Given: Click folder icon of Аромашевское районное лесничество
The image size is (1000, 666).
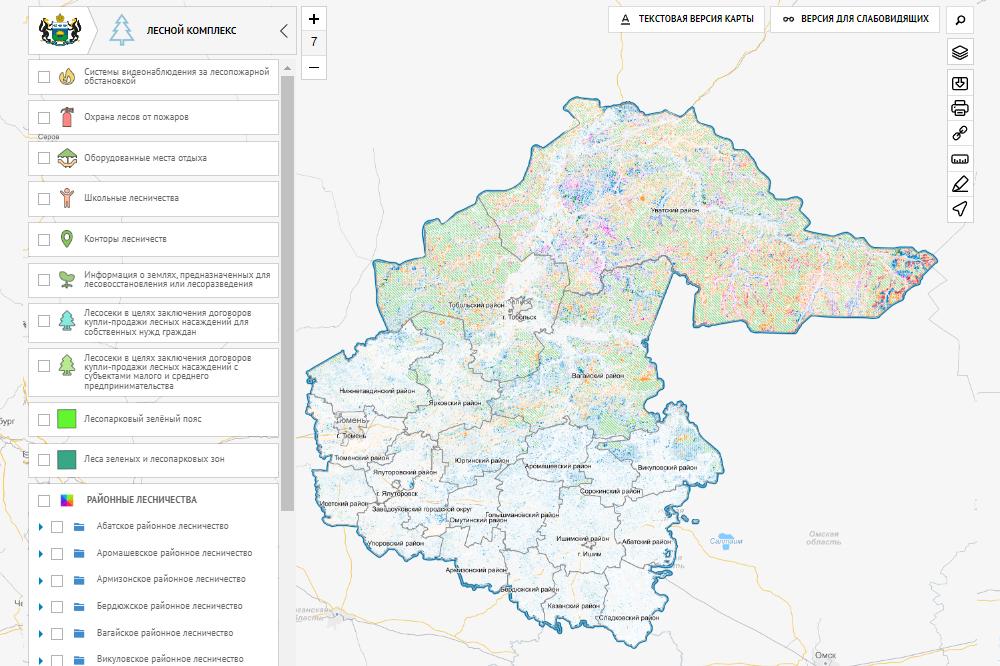Looking at the screenshot, I should pos(79,554).
